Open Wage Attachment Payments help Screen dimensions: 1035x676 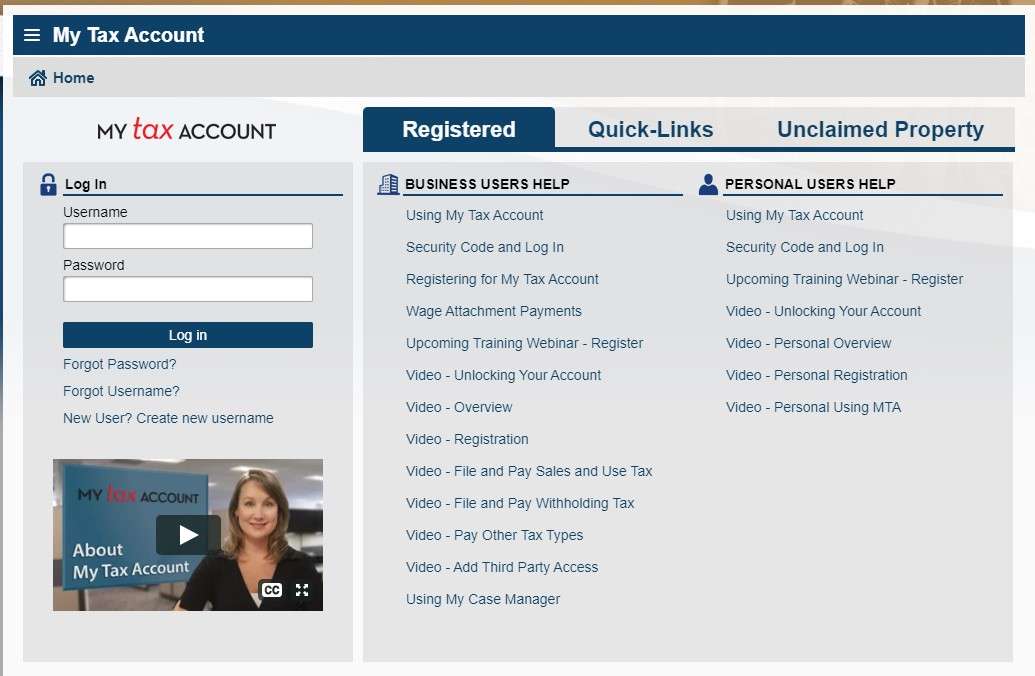coord(493,311)
